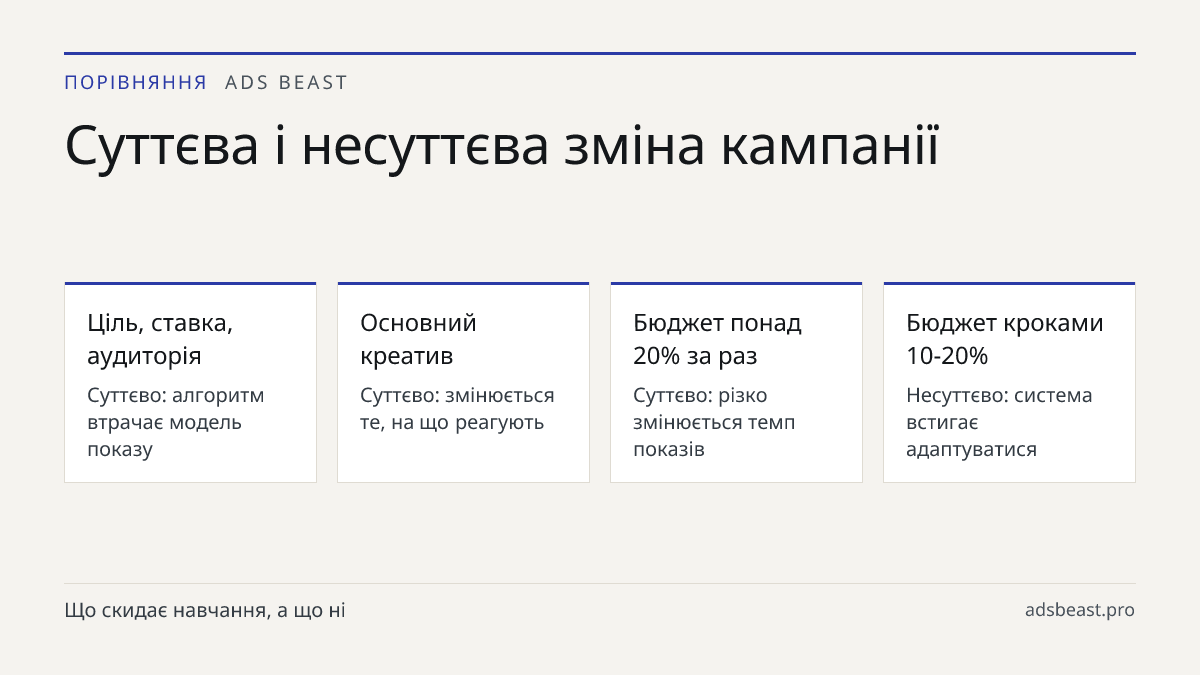
Task: Click the Основний креатив card heading
Action: tap(418, 339)
